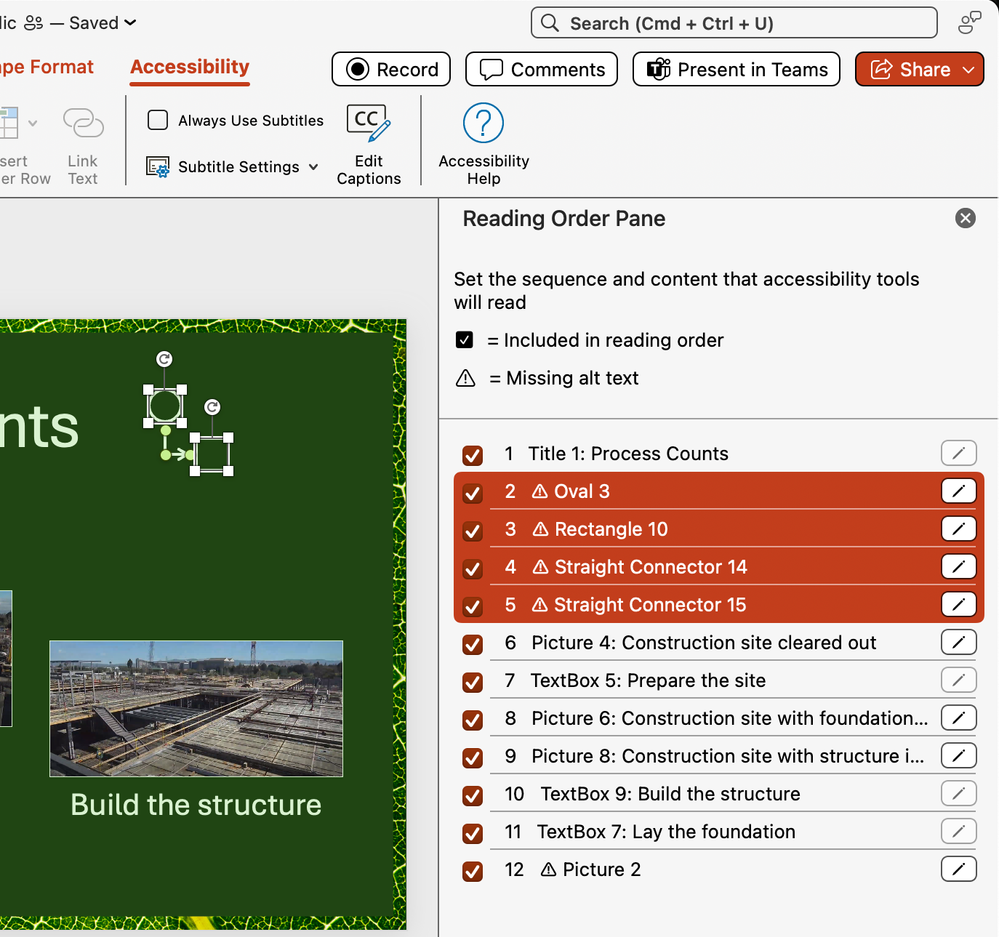Viewport: 999px width, 937px height.
Task: Uncheck Picture 4 in reading order
Action: click(x=471, y=645)
